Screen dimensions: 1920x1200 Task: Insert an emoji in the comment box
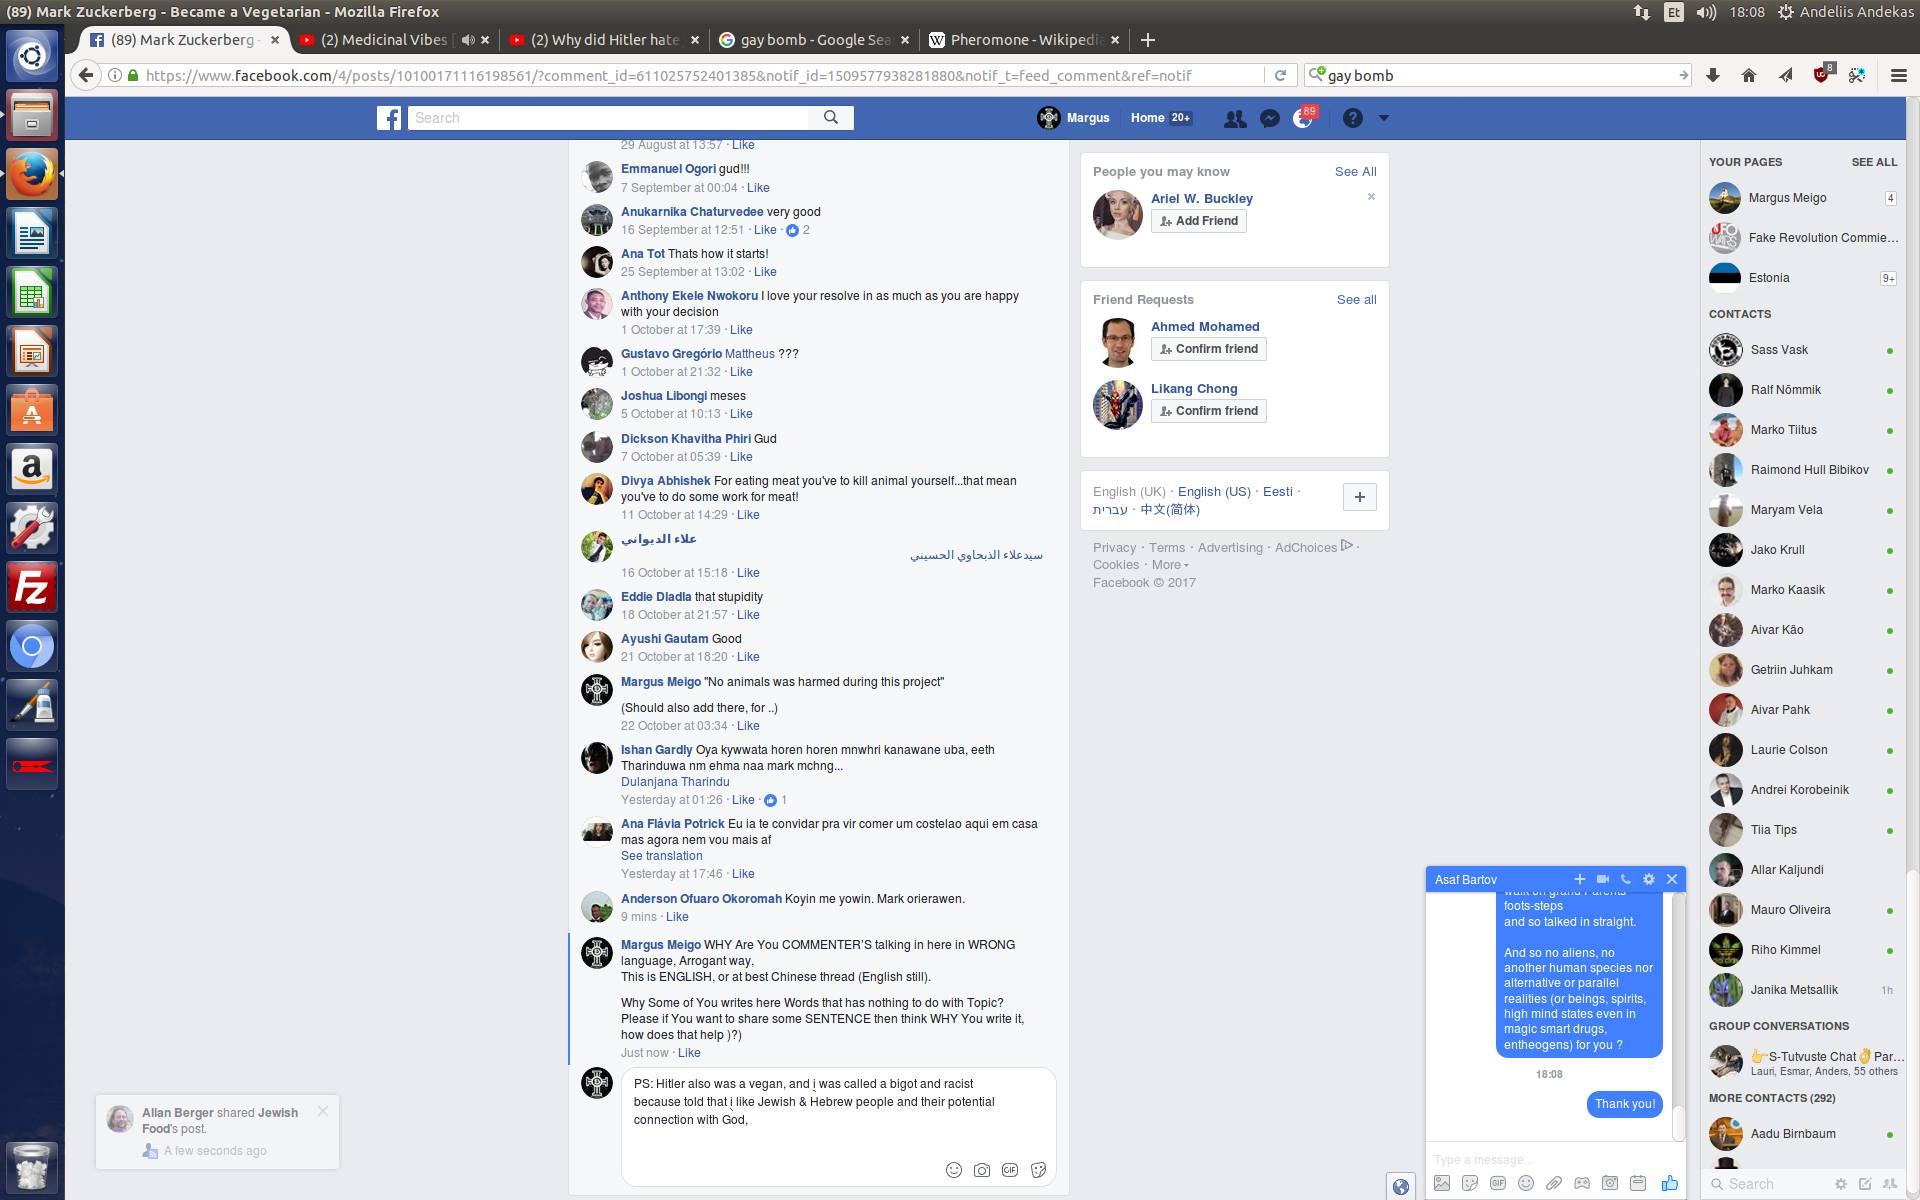pos(953,1170)
